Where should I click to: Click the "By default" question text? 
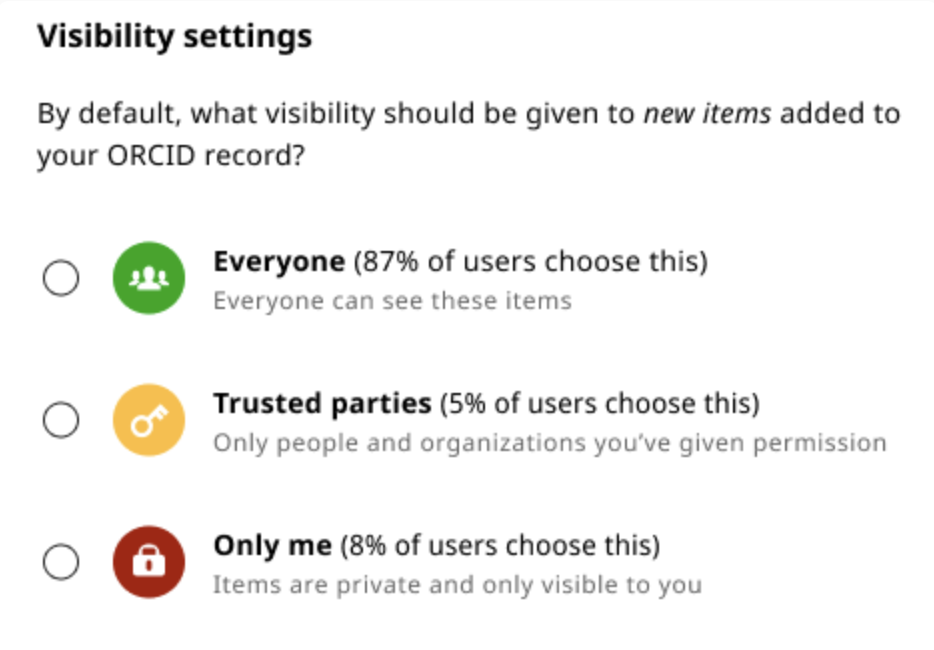tap(109, 114)
